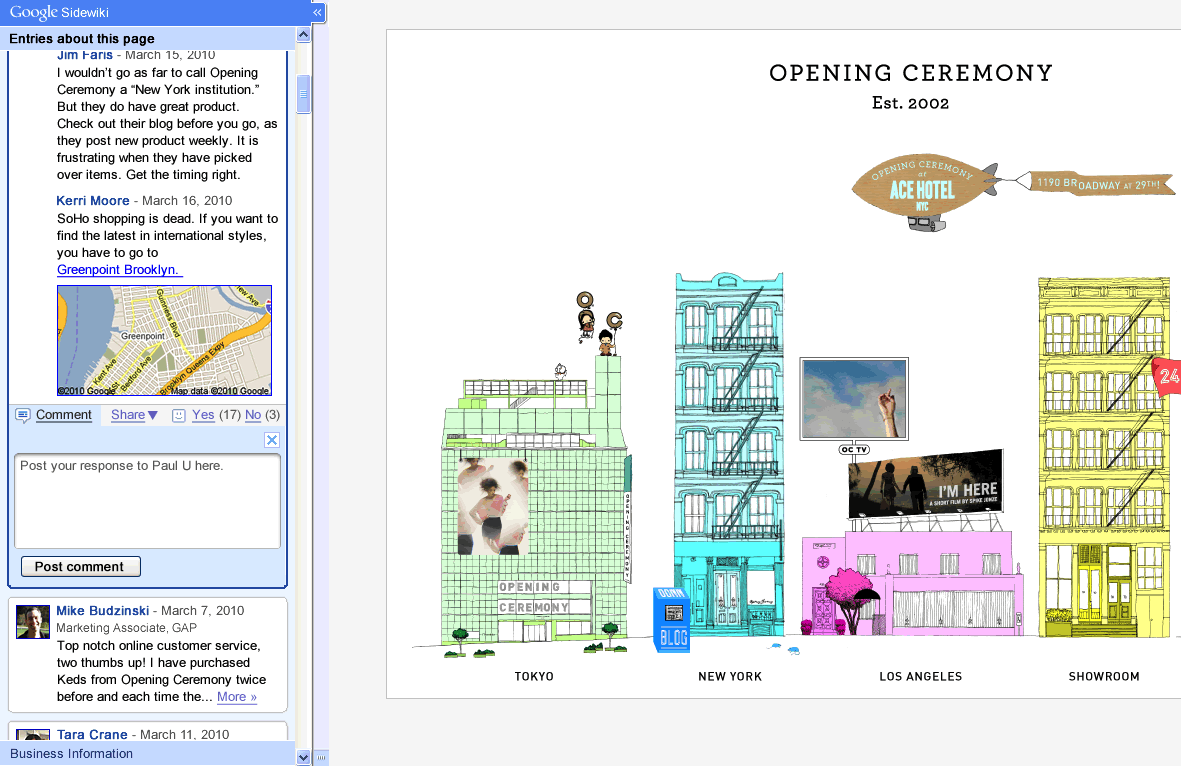Click the Comment speech bubble icon
The width and height of the screenshot is (1181, 766).
(23, 415)
